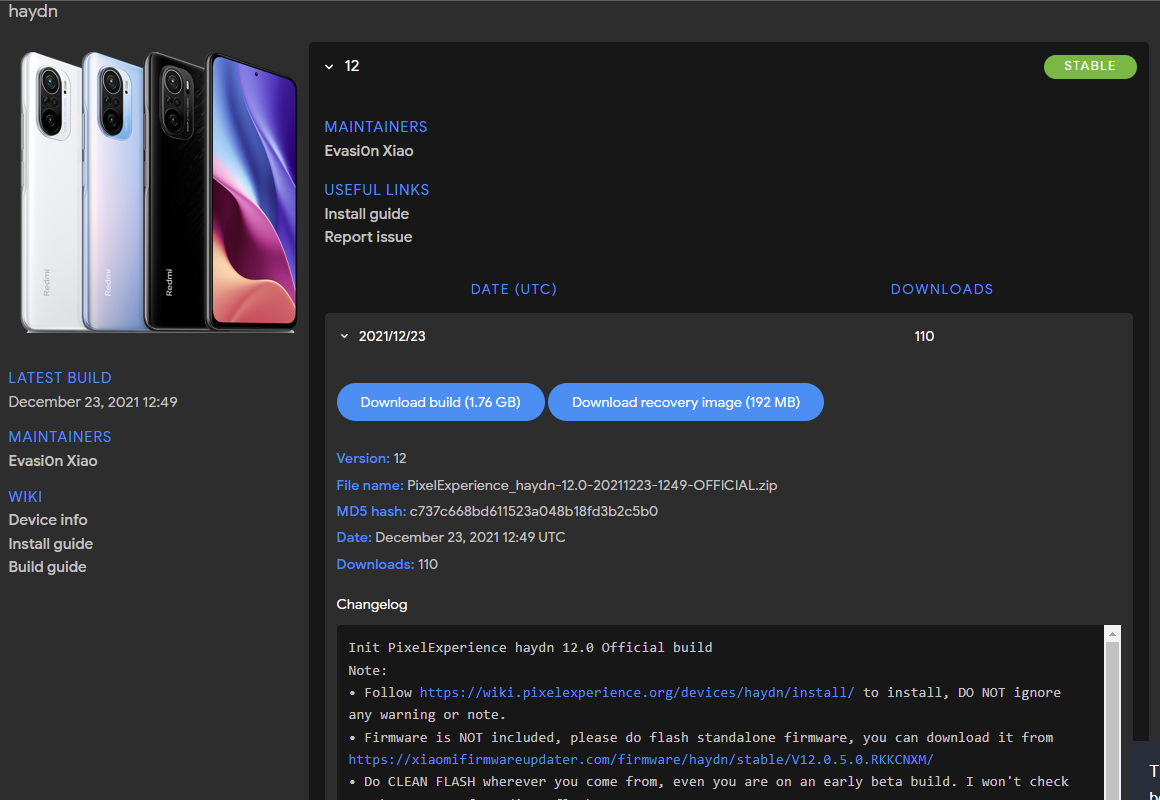Click file name PixelExperience_haydn-12.0-20211223-1249-OFFICIAL.zip
This screenshot has height=800, width=1160.
click(592, 485)
